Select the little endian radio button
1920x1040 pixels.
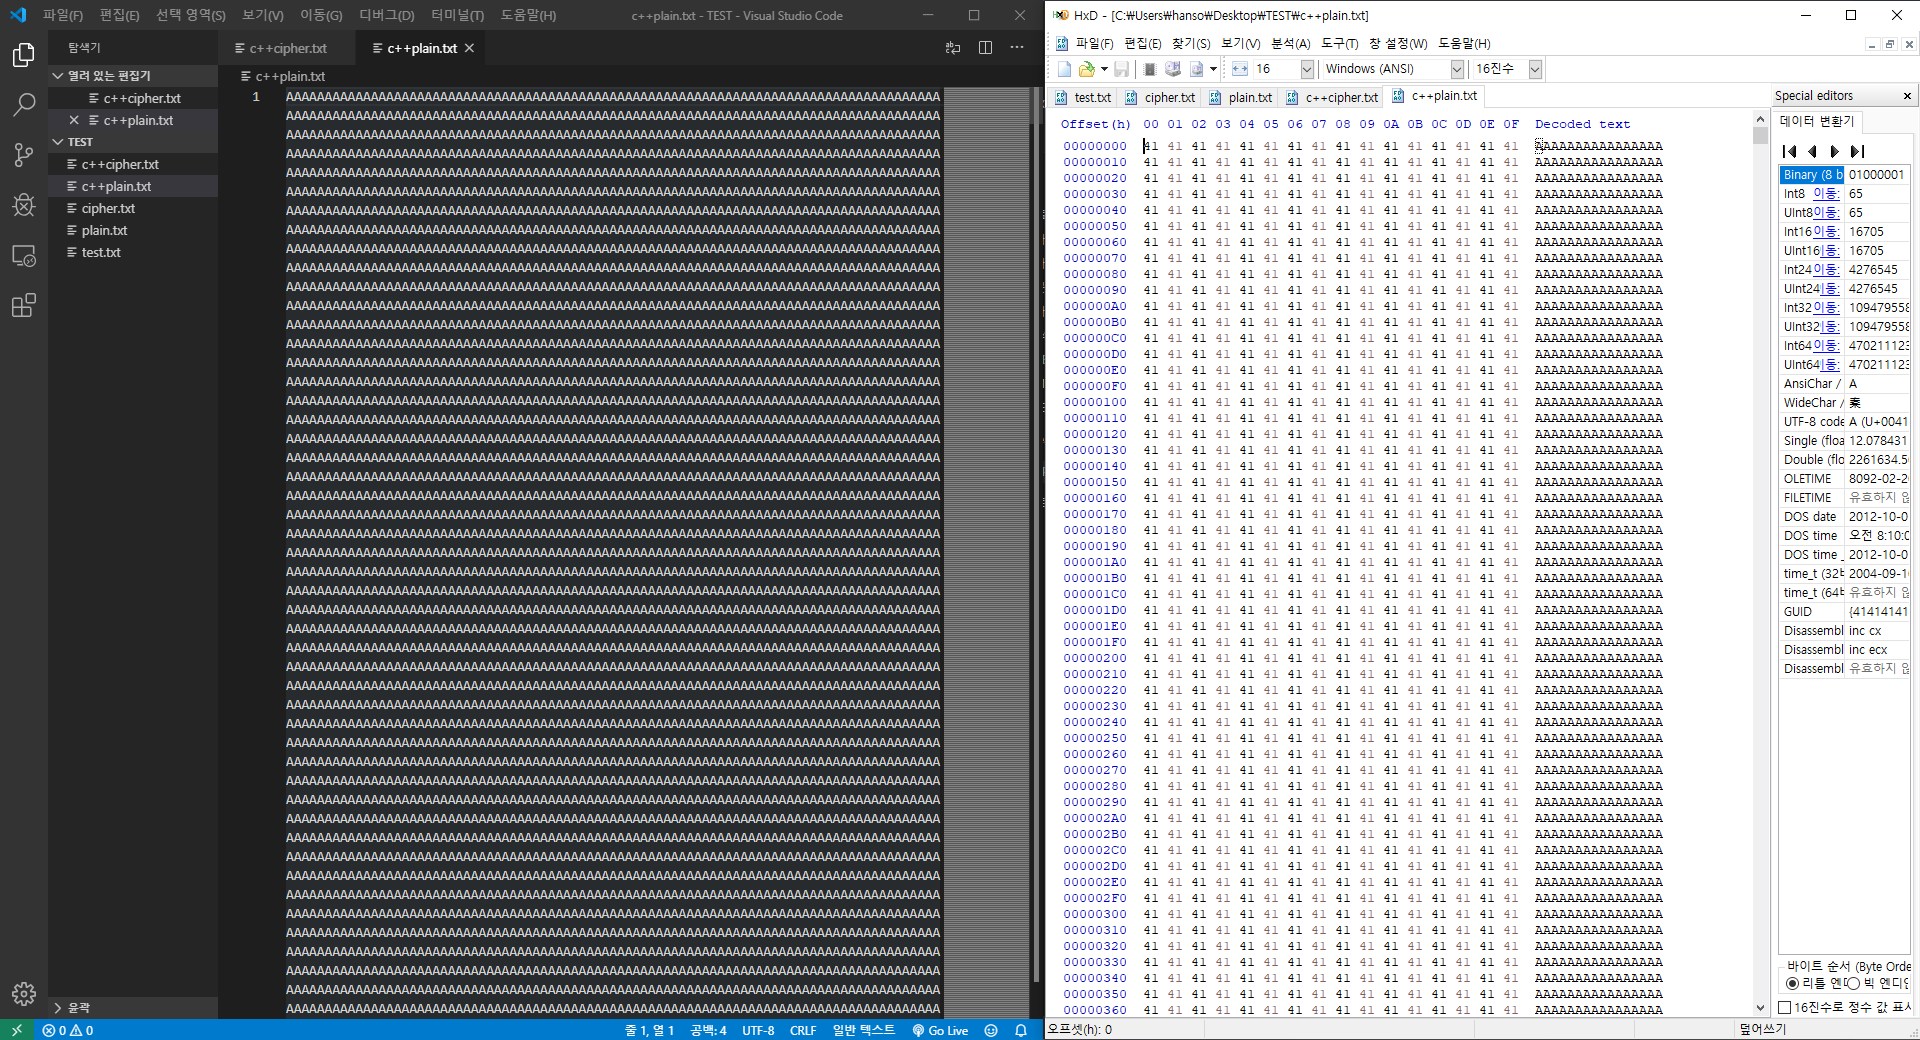[x=1792, y=984]
